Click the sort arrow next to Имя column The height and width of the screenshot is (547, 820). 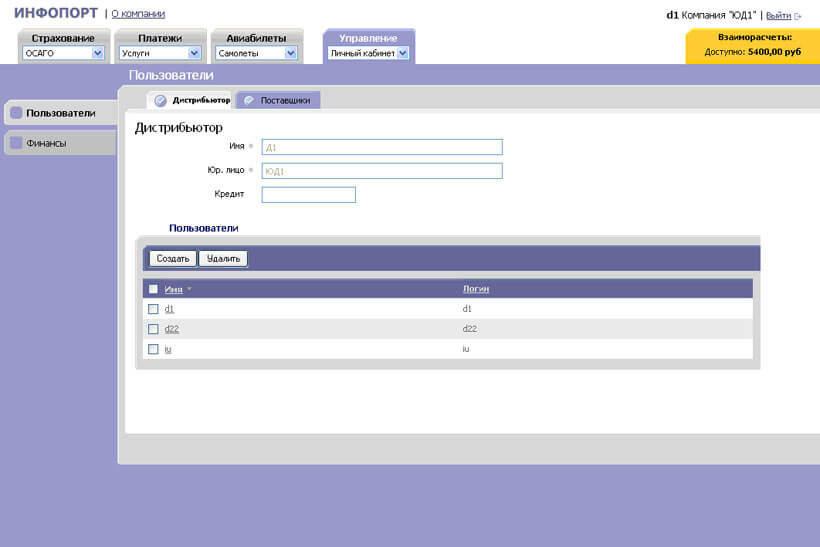(190, 289)
